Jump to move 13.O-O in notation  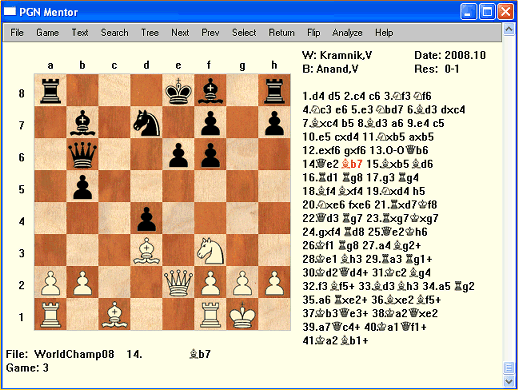click(x=387, y=150)
